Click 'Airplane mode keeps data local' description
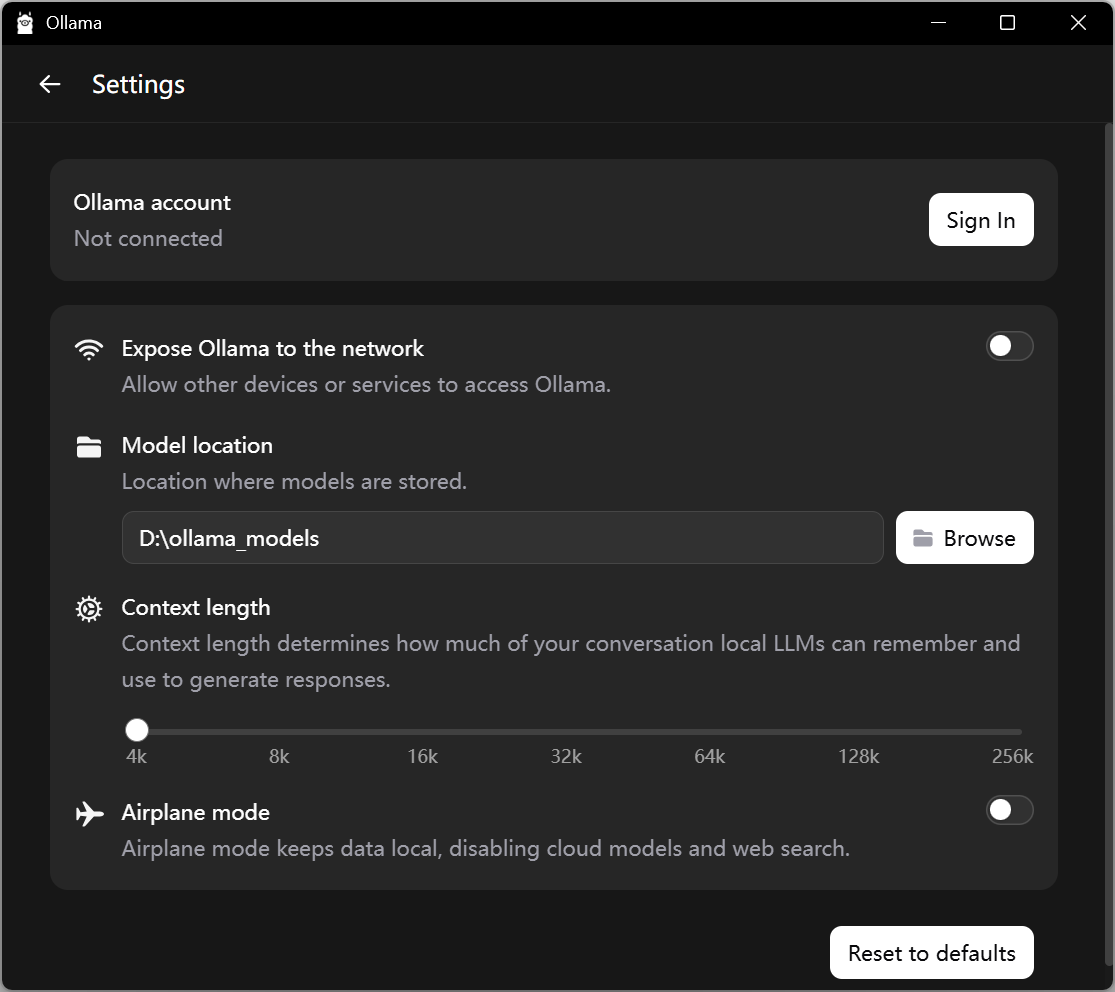Screen dimensions: 1115x992 tap(486, 848)
